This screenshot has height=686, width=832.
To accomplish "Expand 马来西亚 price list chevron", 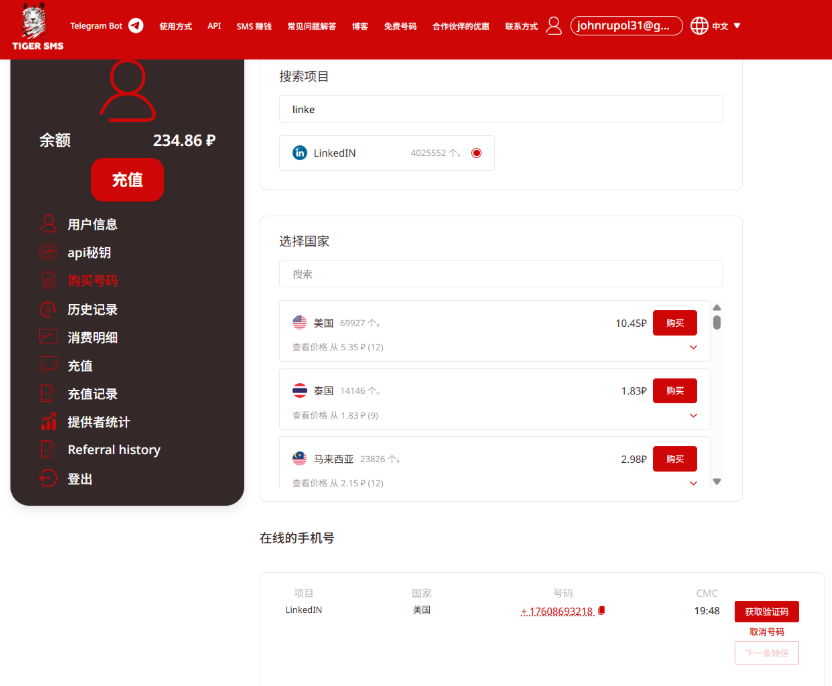I will point(693,483).
